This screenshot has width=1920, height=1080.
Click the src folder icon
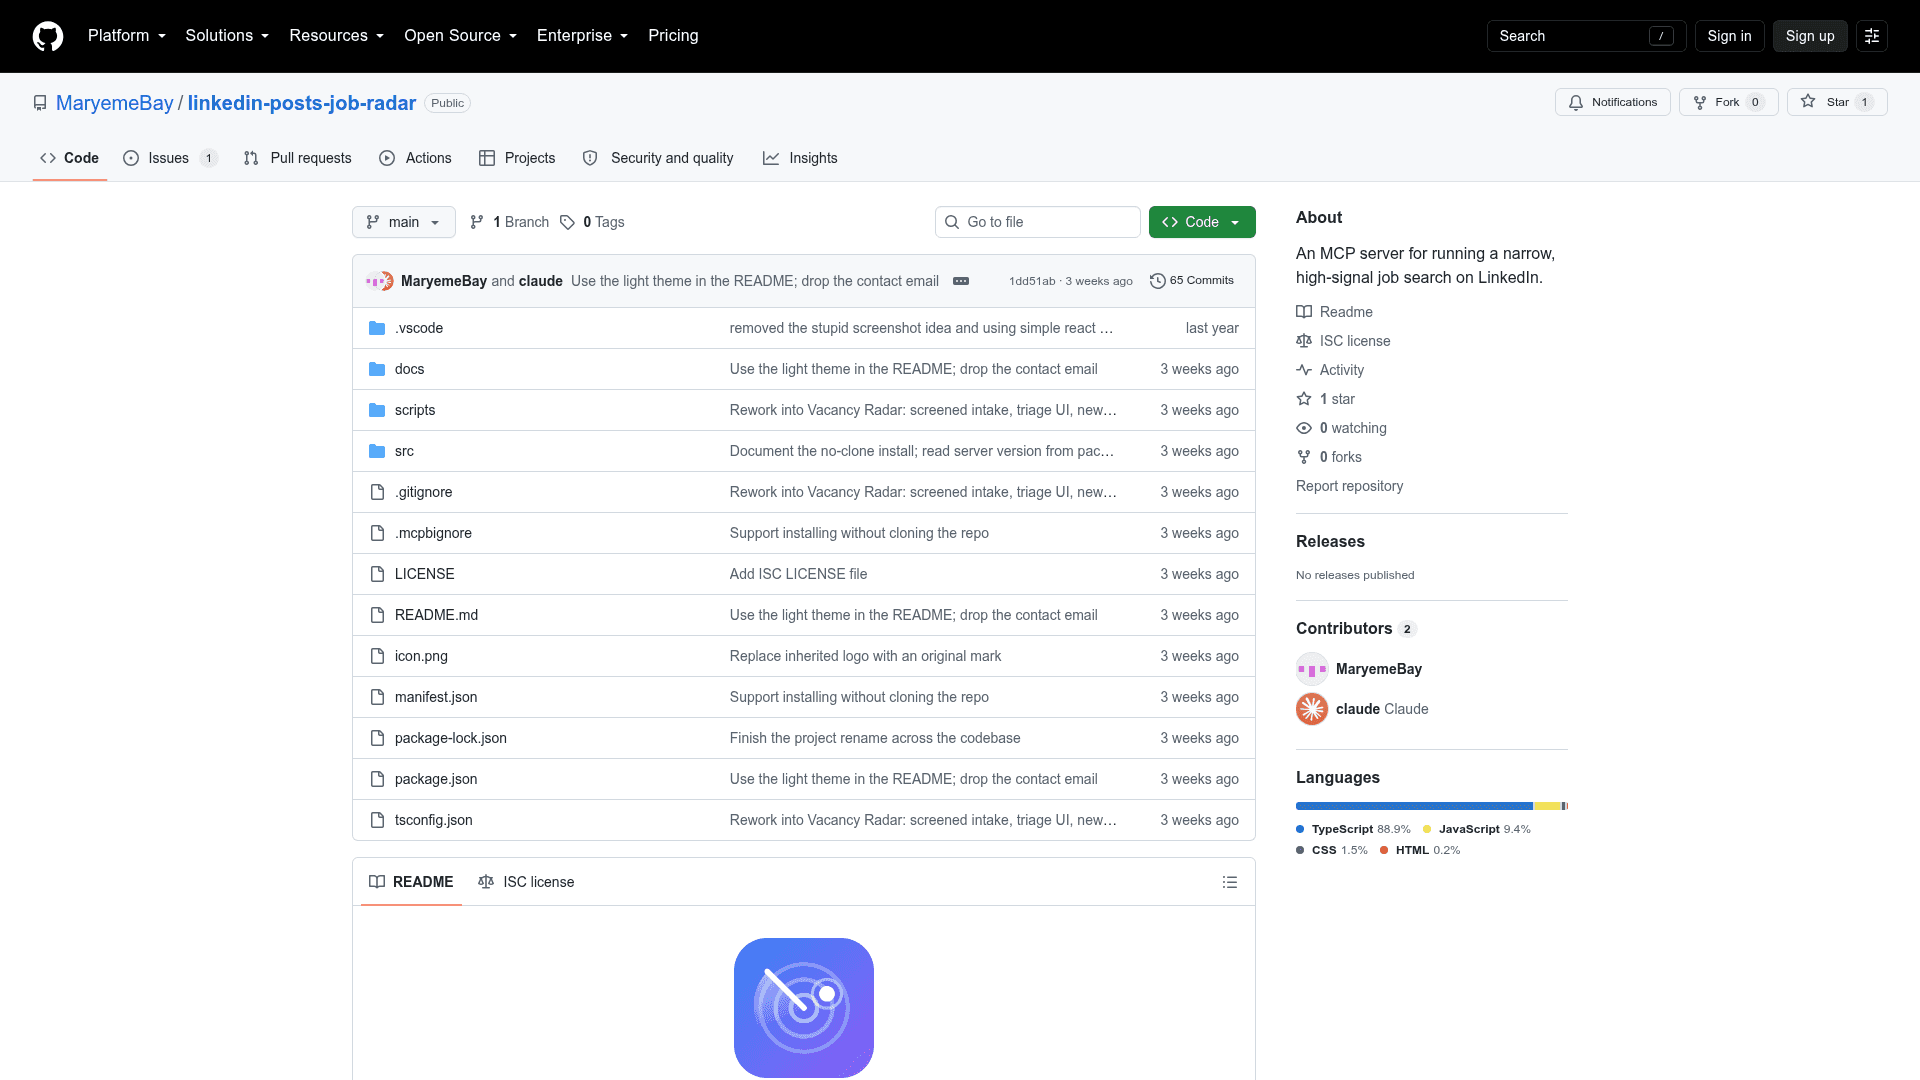[x=377, y=451]
